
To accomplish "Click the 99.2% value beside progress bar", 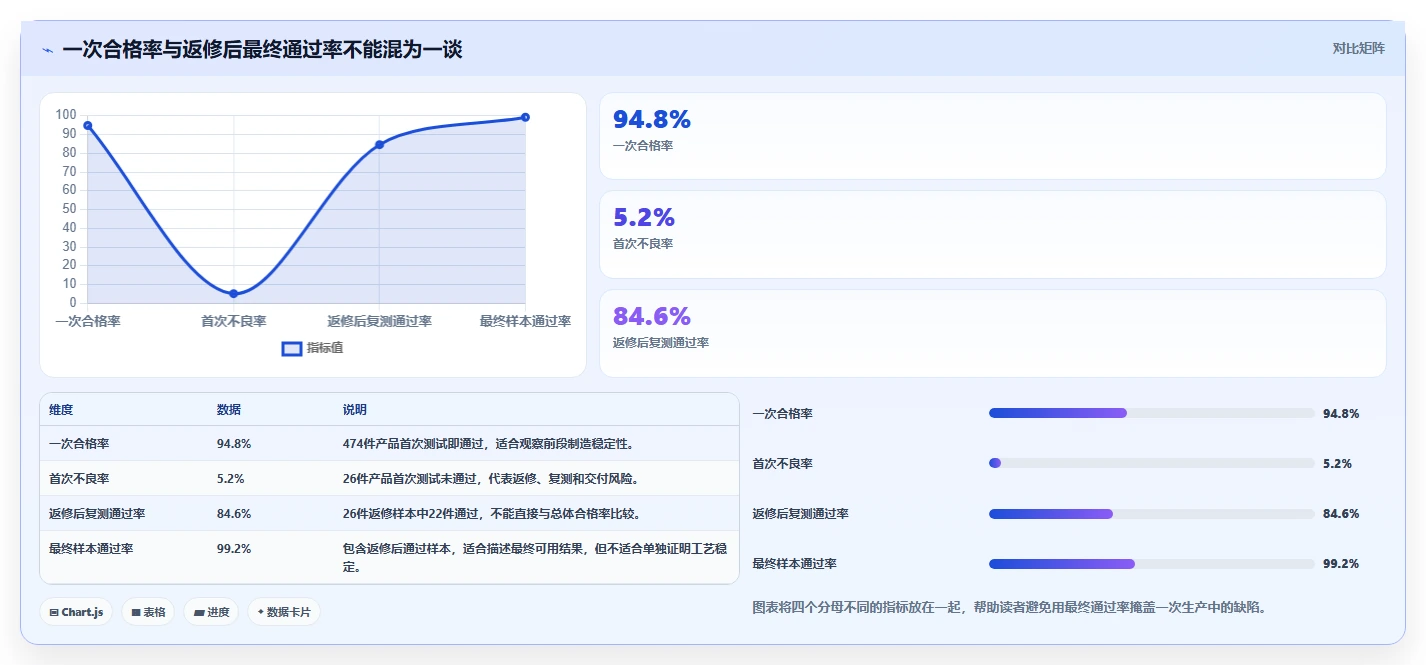I will (1340, 563).
